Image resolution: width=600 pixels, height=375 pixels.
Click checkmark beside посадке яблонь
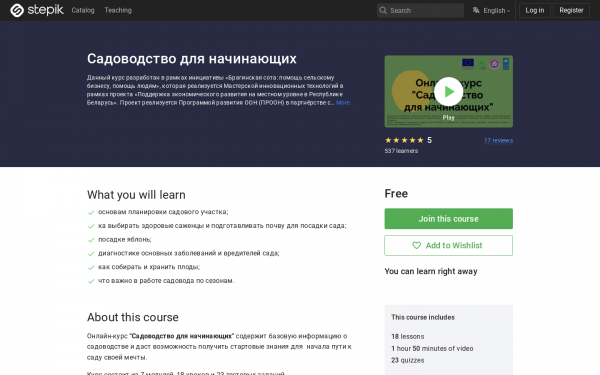coord(91,240)
